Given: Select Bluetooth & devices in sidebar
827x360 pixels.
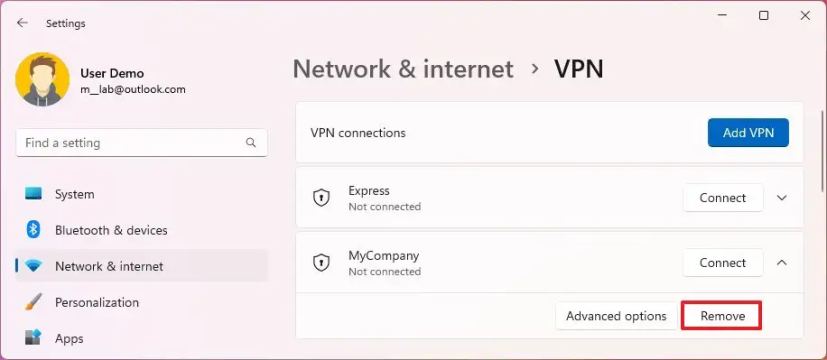Looking at the screenshot, I should 142,230.
